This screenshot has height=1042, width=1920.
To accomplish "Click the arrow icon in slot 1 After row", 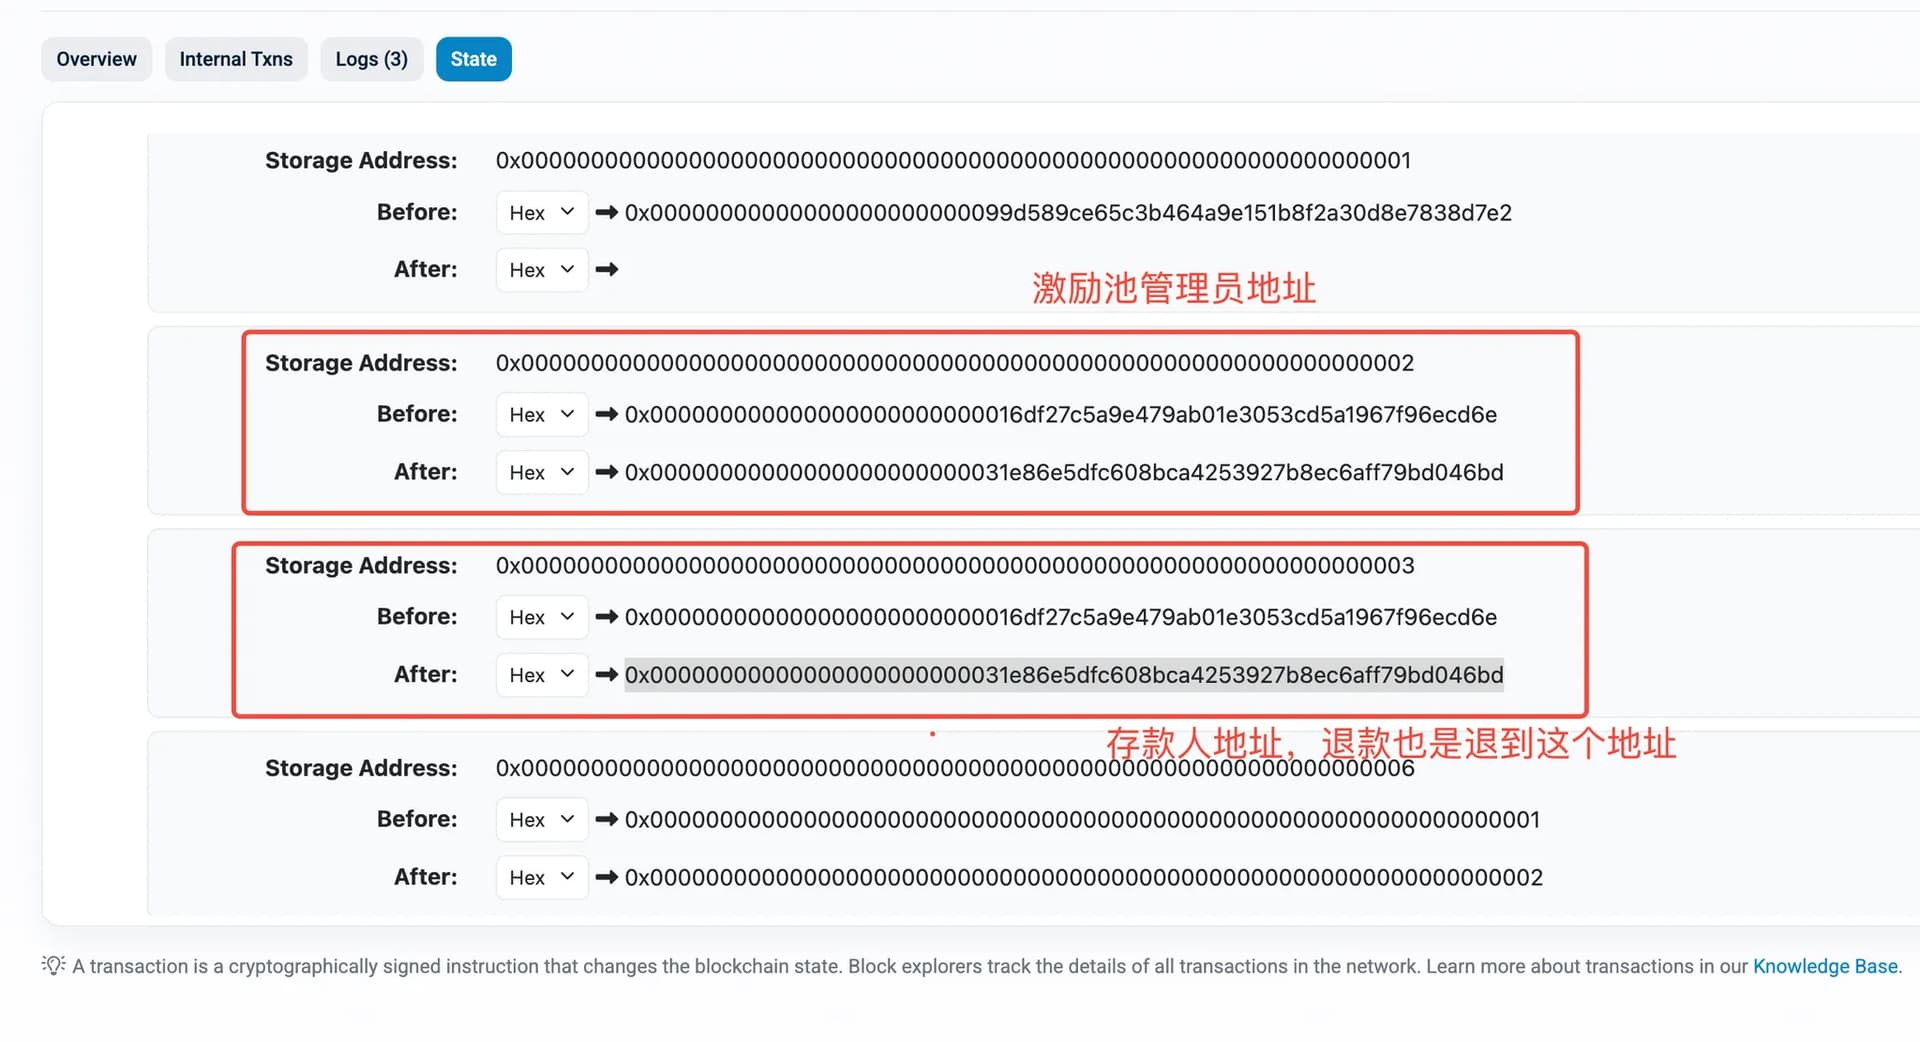I will pyautogui.click(x=606, y=270).
